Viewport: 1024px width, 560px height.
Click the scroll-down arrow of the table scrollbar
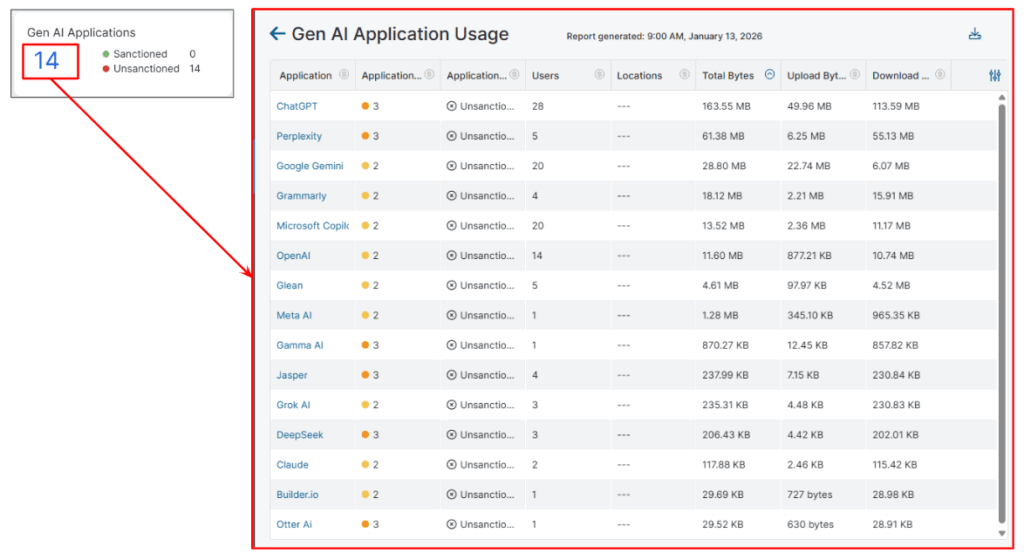coord(1002,533)
